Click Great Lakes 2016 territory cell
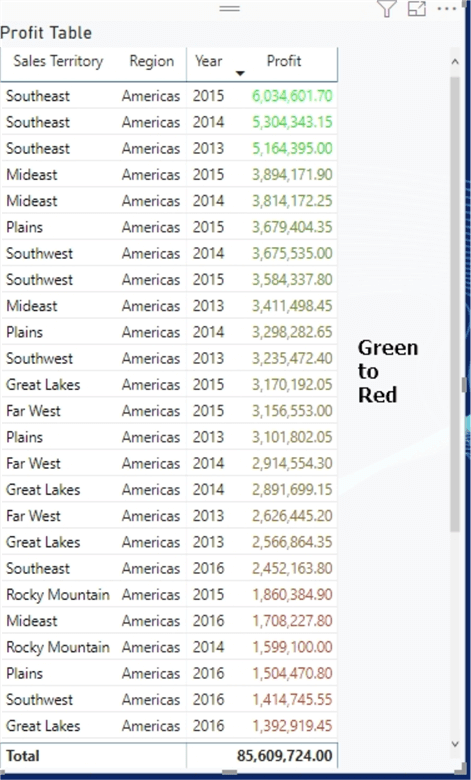 [43, 726]
